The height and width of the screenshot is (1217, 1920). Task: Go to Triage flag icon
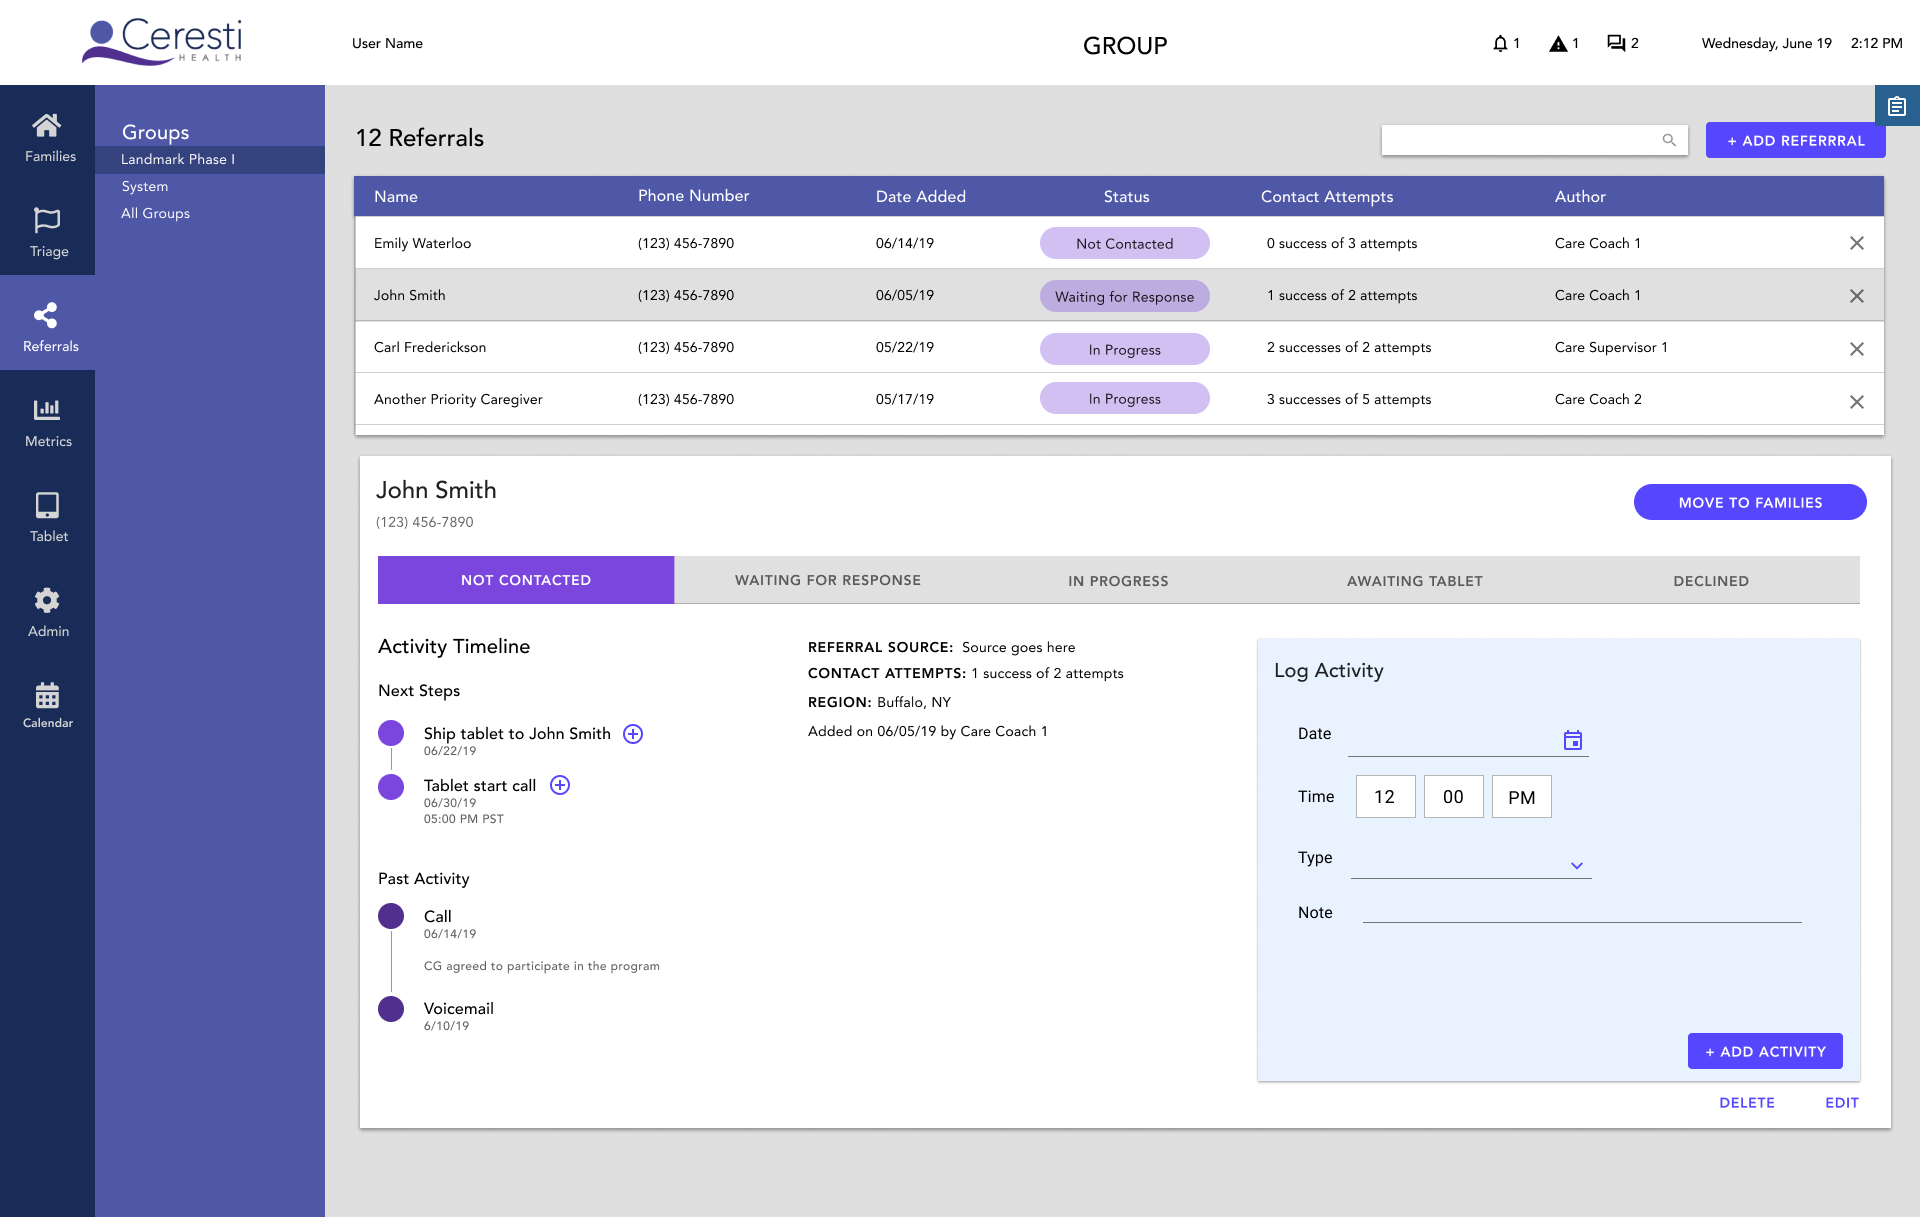pyautogui.click(x=47, y=220)
